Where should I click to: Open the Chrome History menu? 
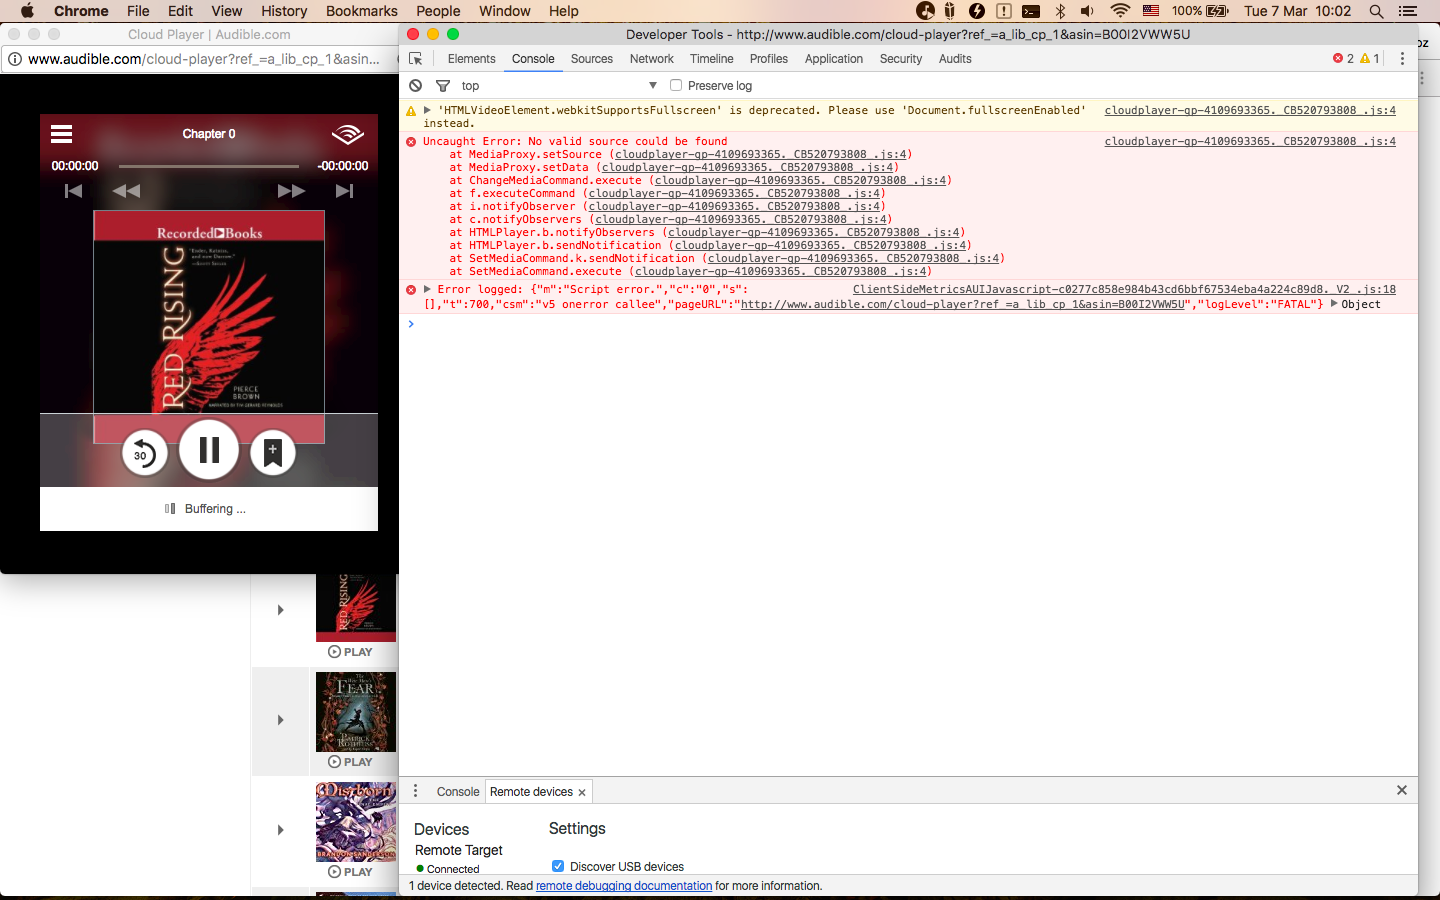point(284,11)
